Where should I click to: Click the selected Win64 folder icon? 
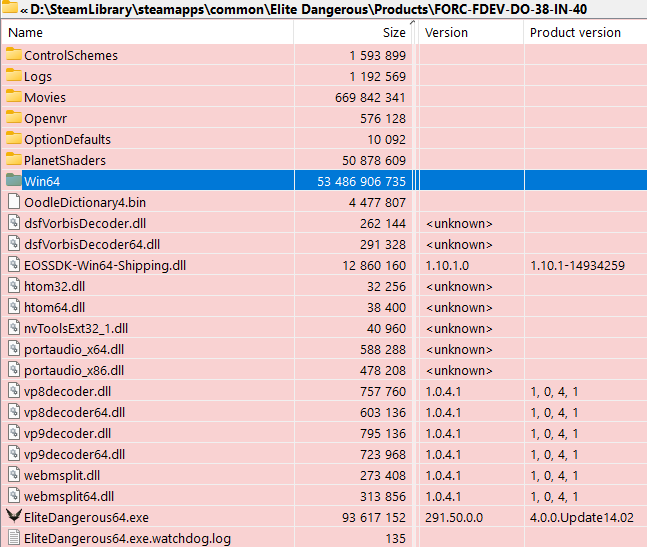click(14, 181)
